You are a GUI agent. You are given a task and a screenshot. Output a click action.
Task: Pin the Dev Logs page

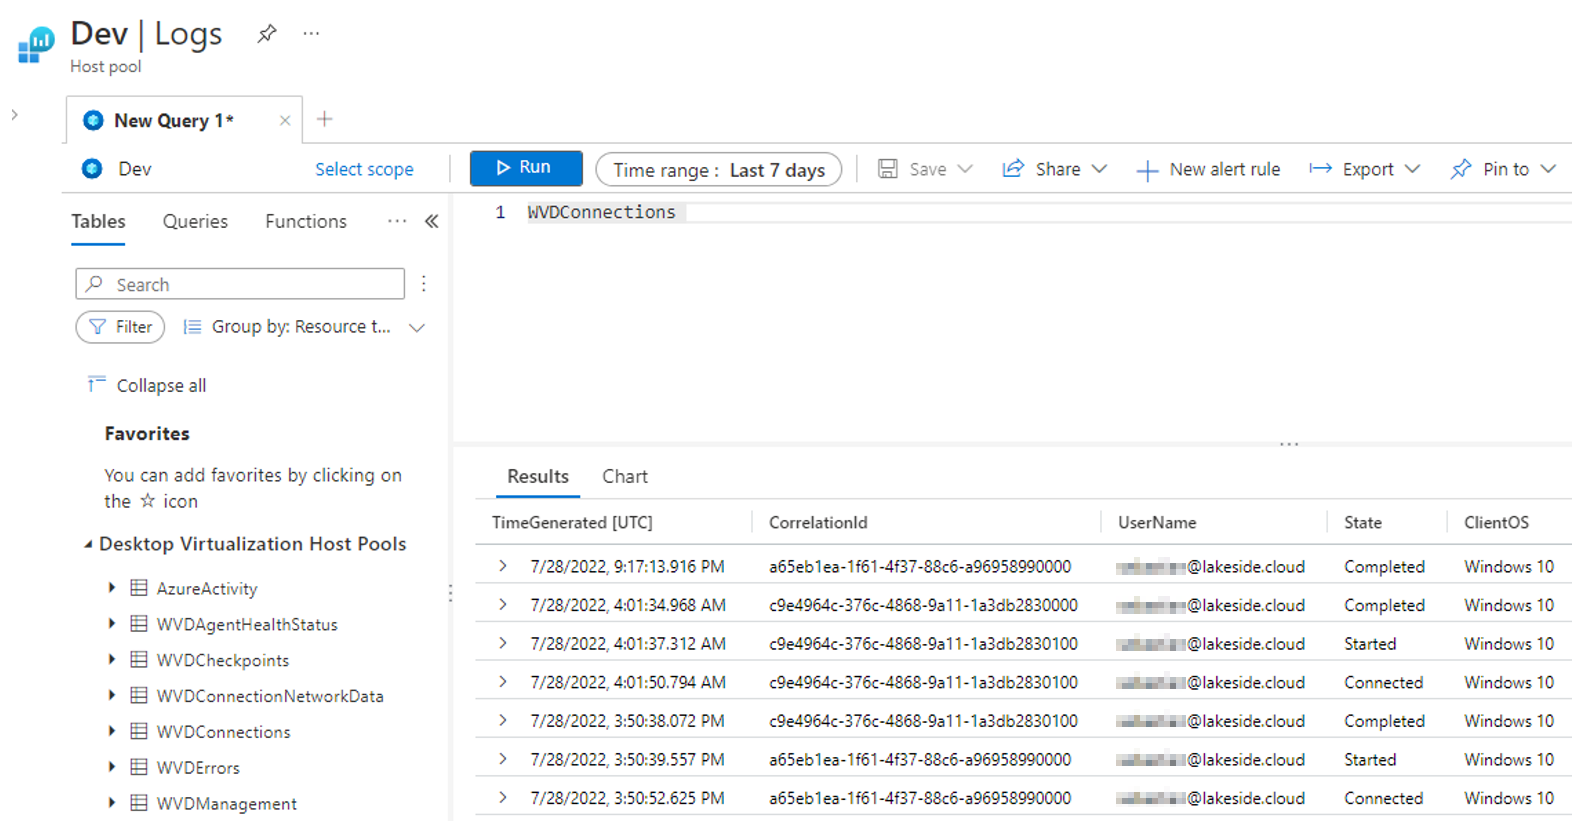coord(266,34)
